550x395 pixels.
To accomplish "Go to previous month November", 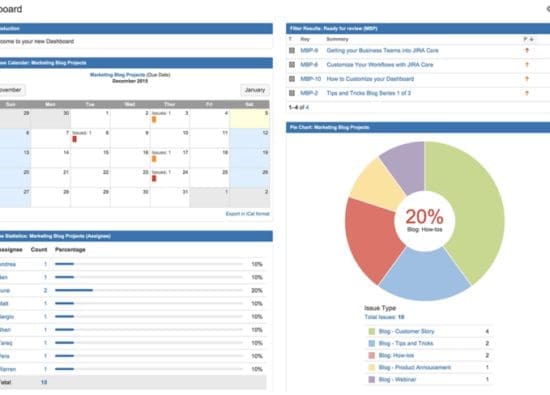I will pyautogui.click(x=12, y=90).
